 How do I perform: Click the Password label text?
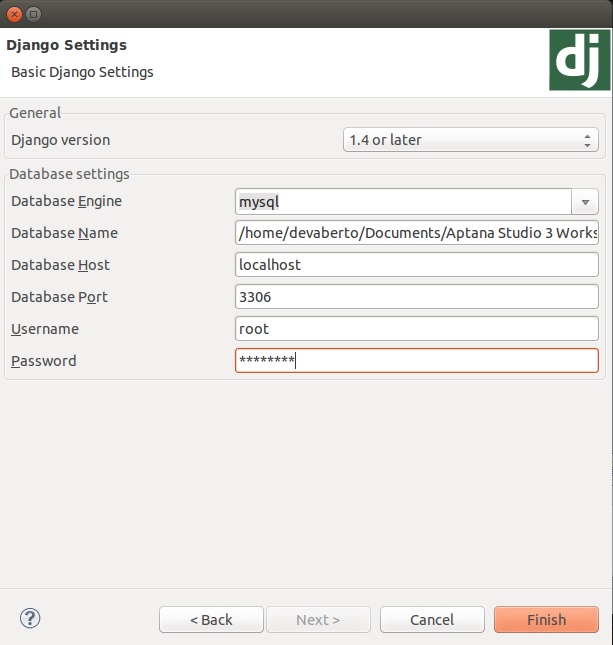(43, 361)
